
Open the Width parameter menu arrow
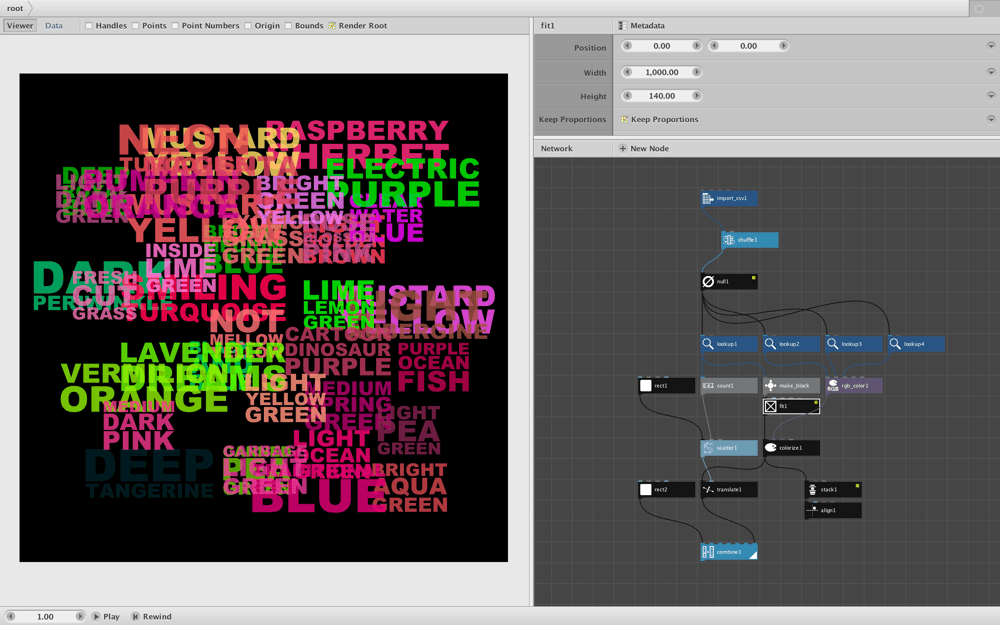[x=990, y=72]
